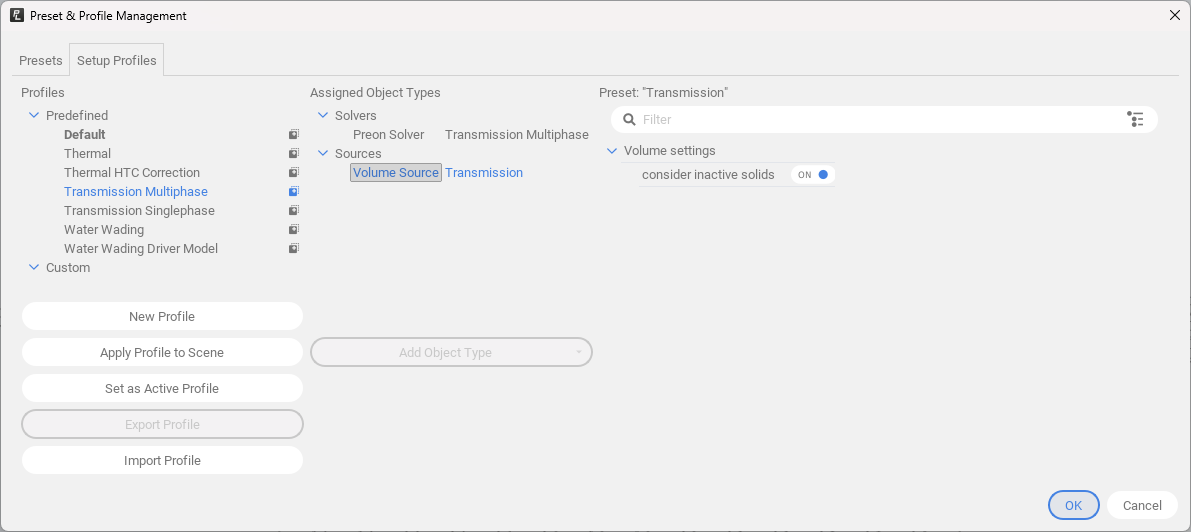The height and width of the screenshot is (532, 1191).
Task: Create a New Profile
Action: point(163,316)
